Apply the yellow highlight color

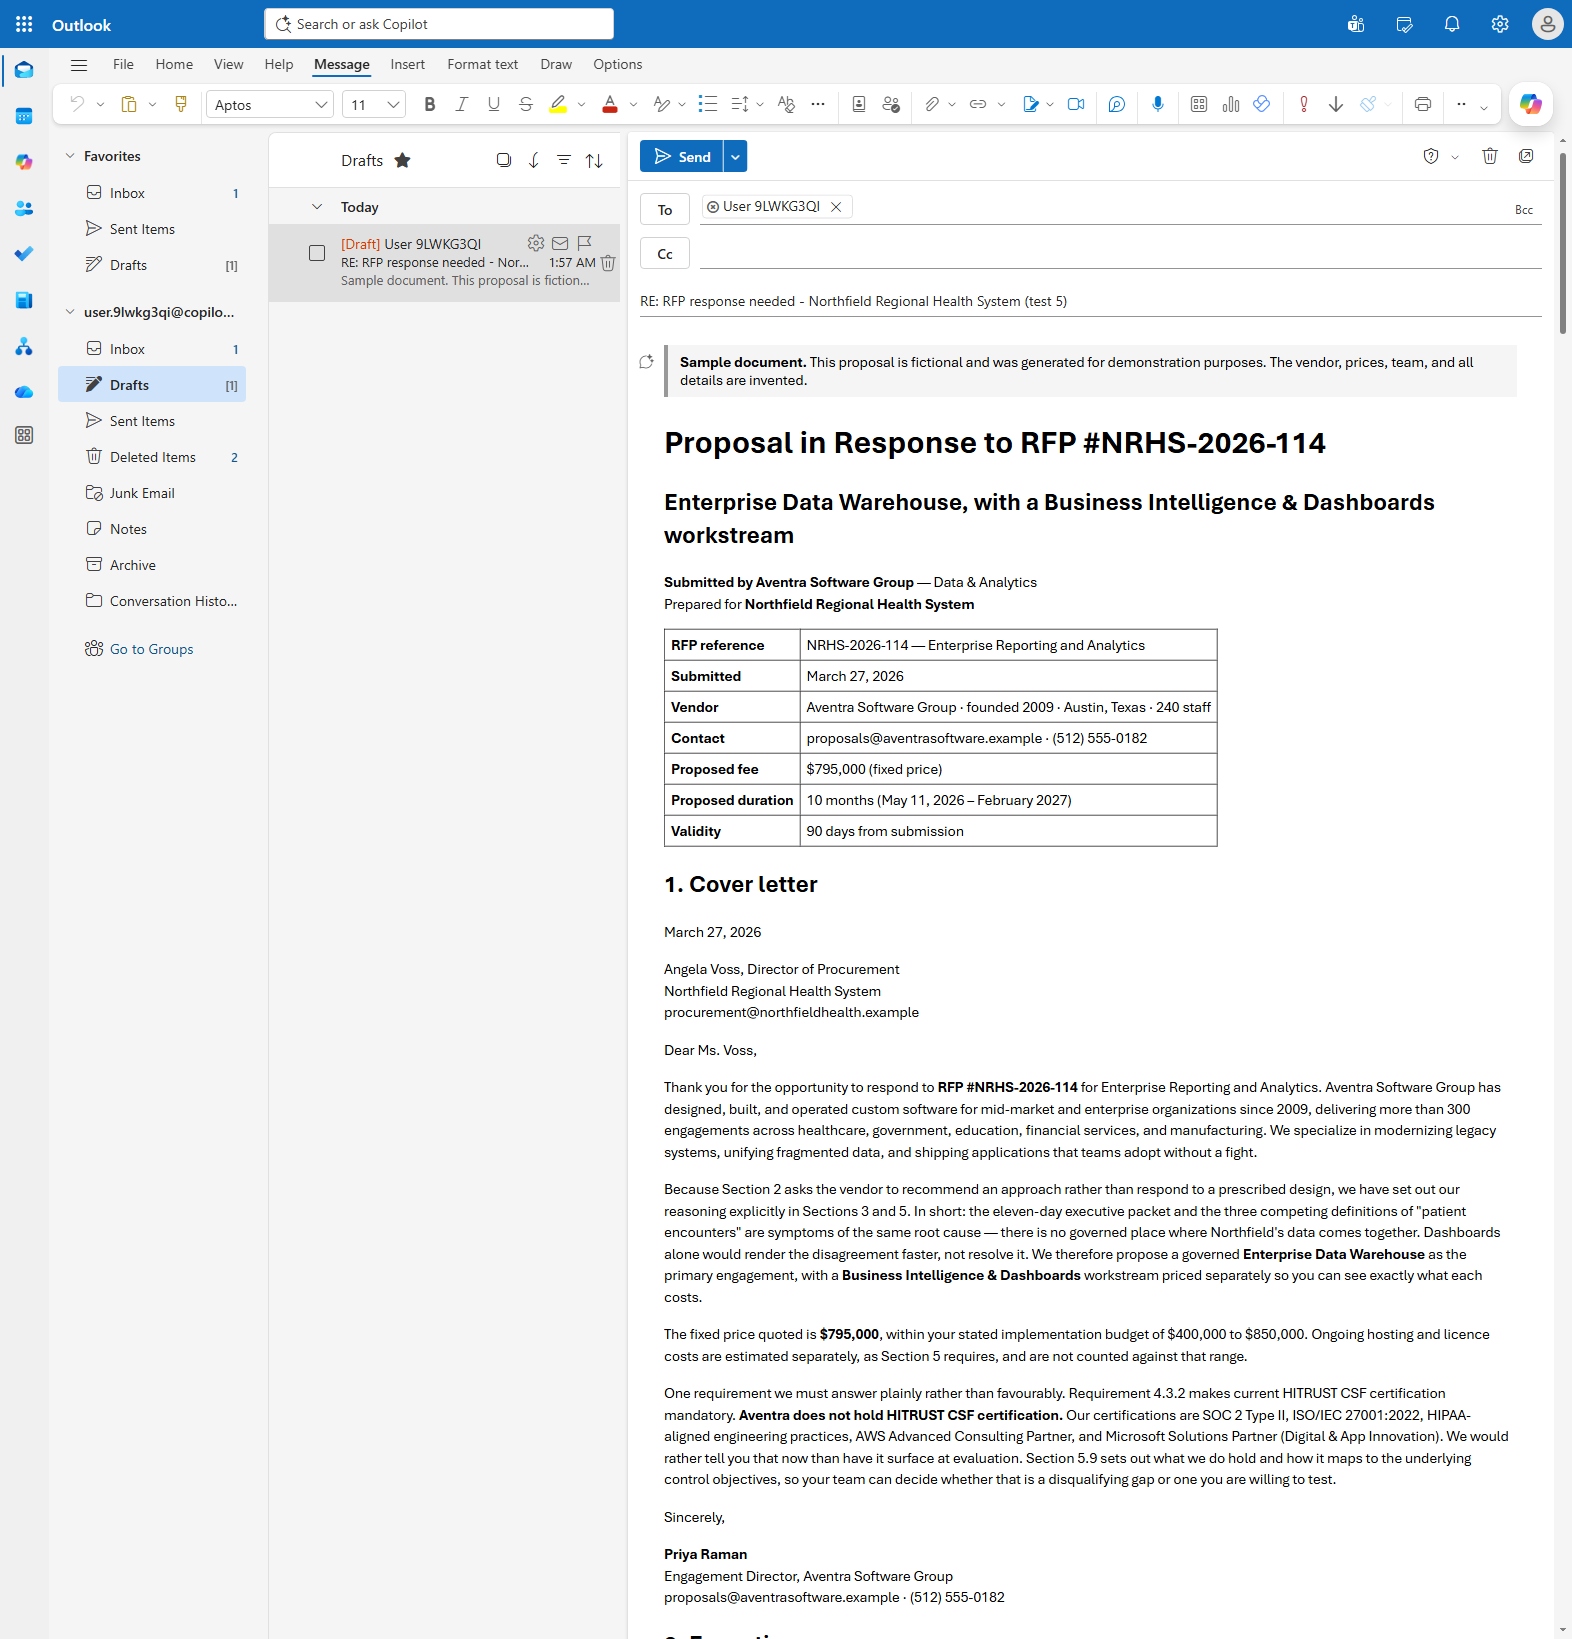(558, 104)
